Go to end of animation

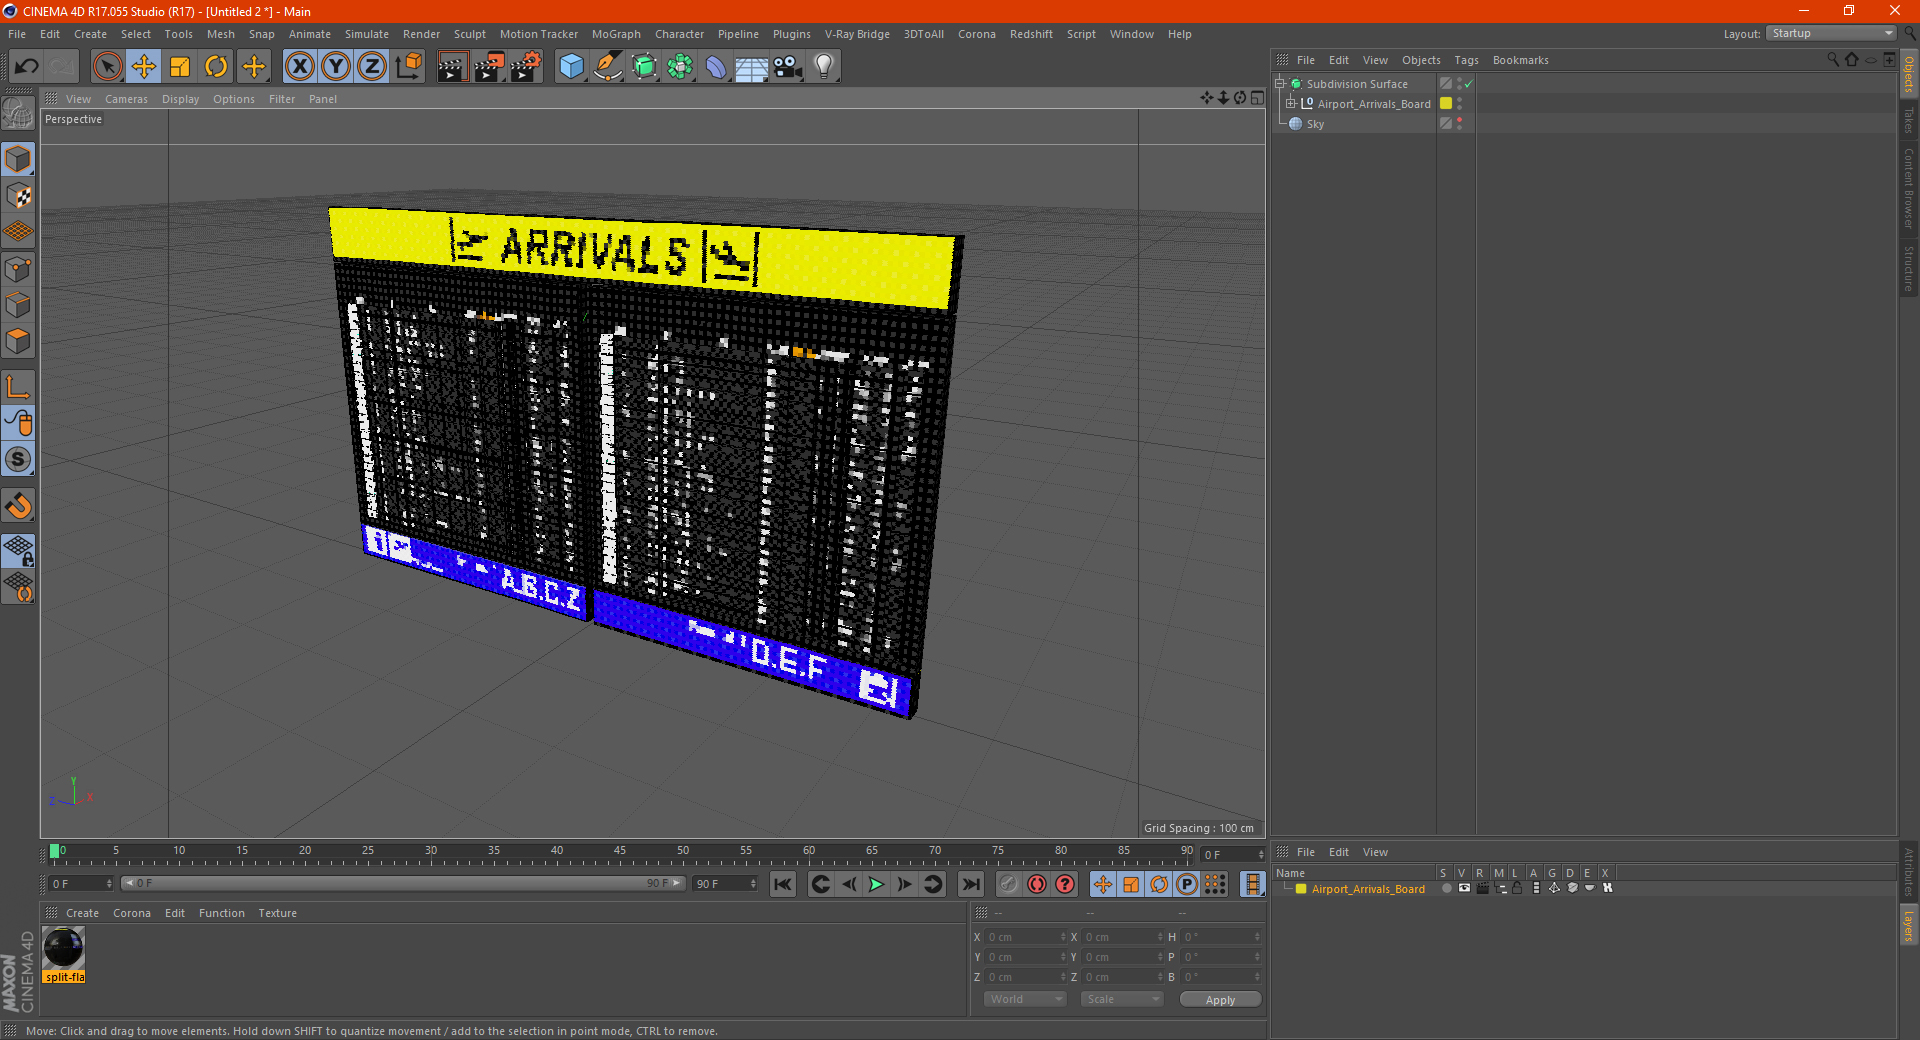coord(970,884)
